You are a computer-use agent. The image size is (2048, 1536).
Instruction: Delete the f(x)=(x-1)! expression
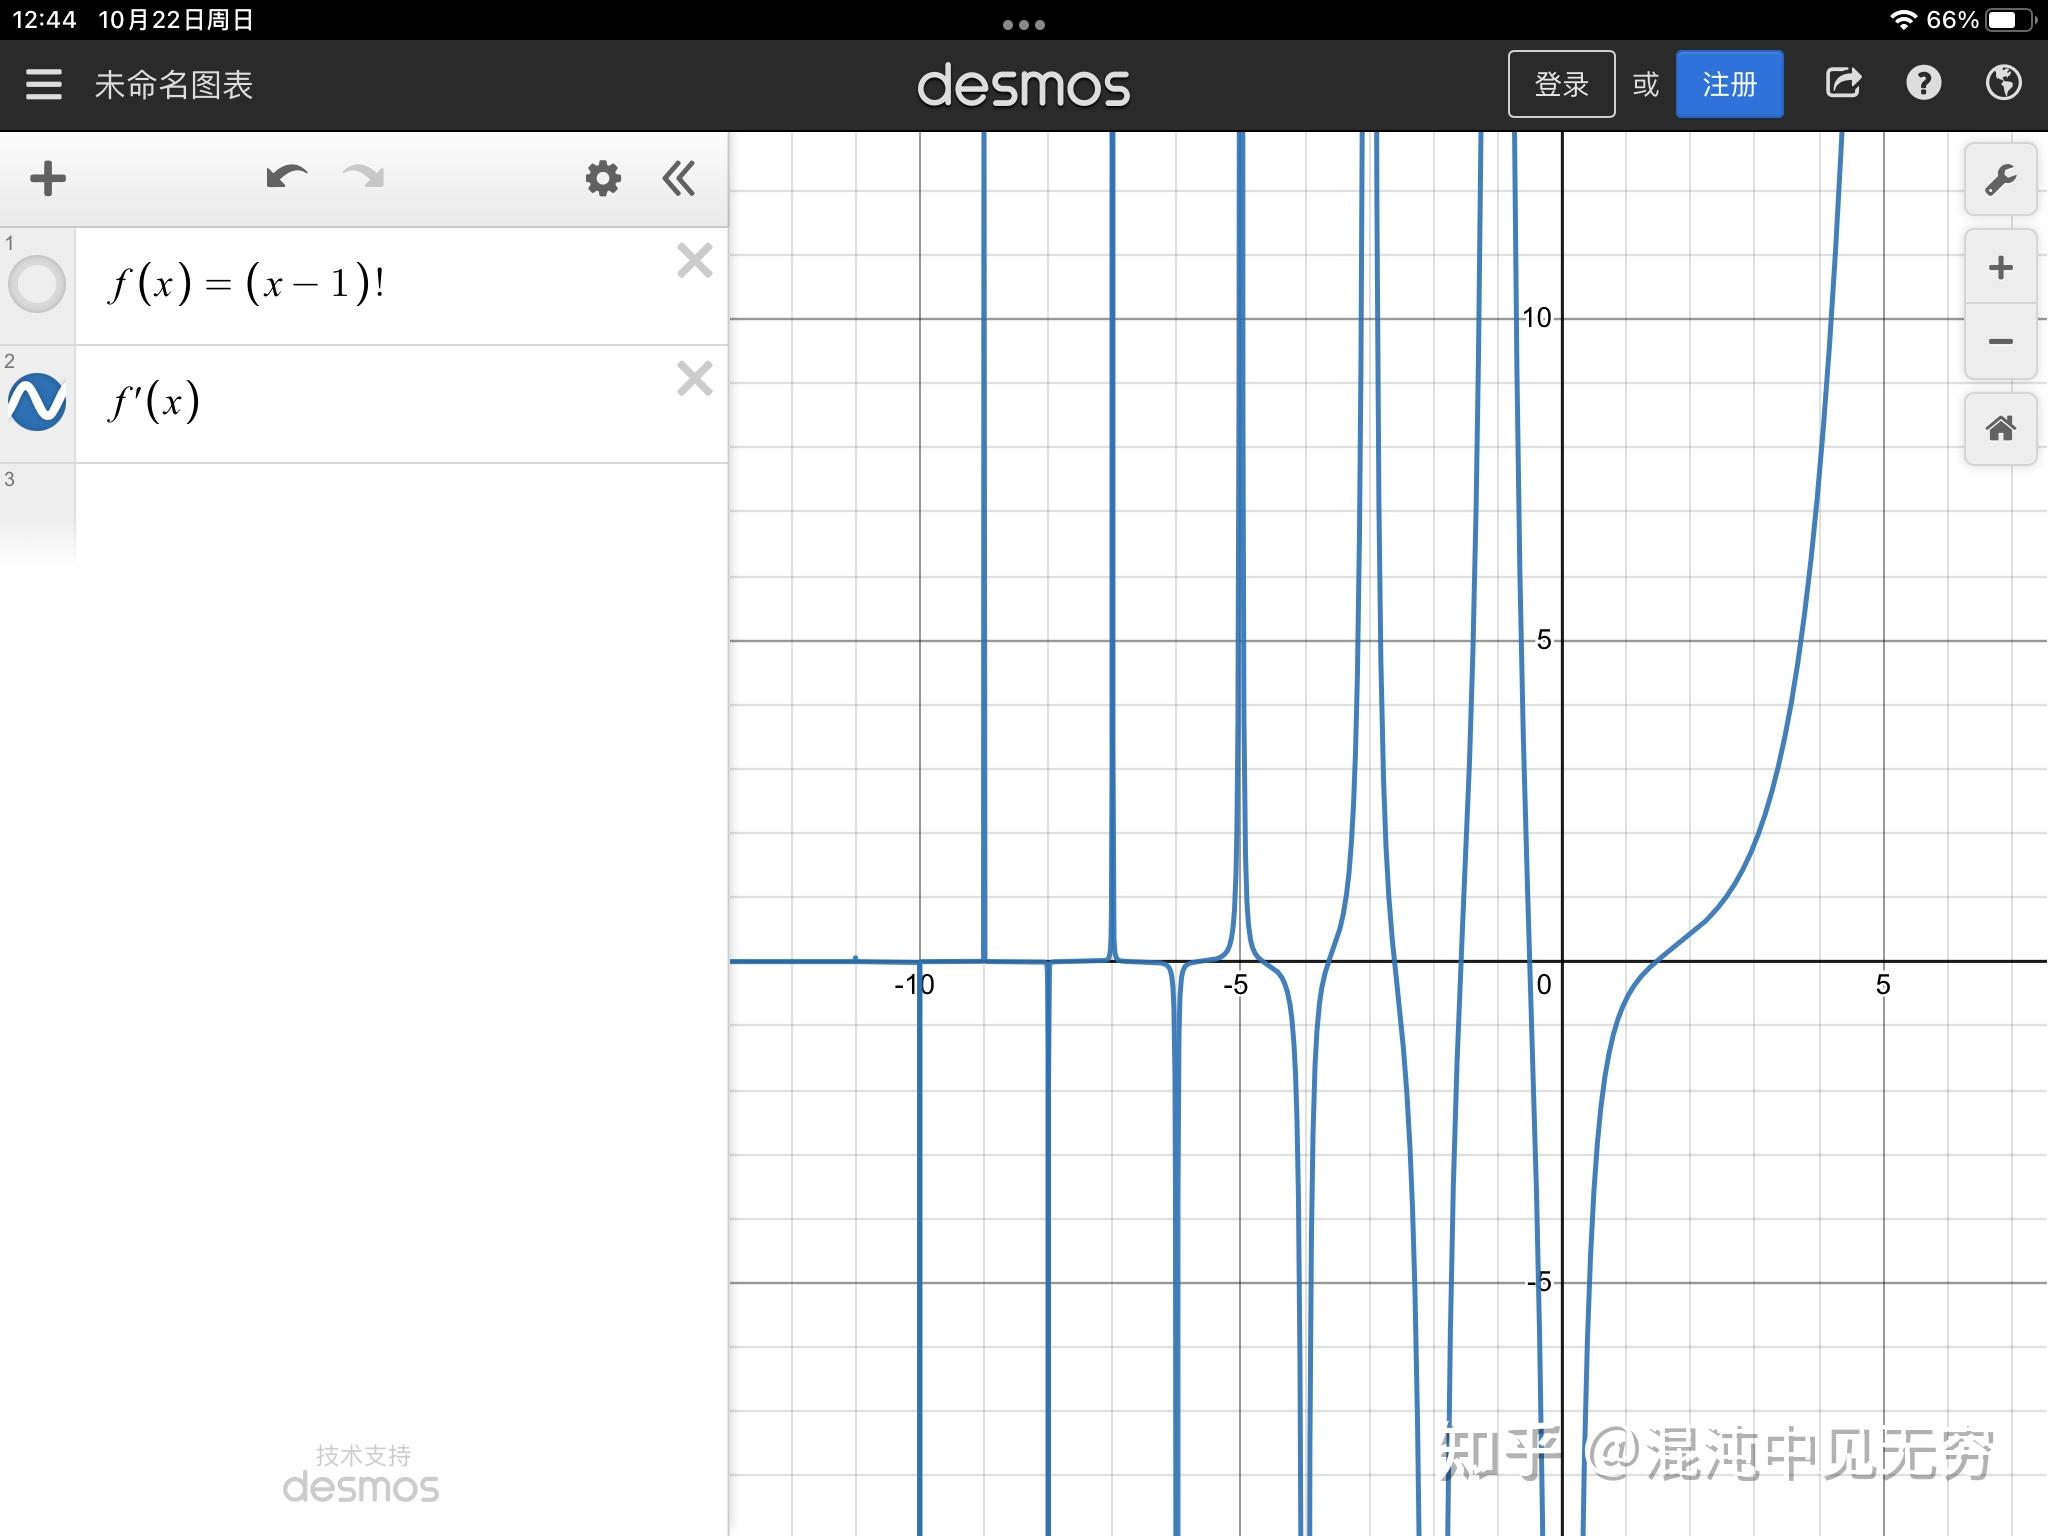(x=694, y=261)
